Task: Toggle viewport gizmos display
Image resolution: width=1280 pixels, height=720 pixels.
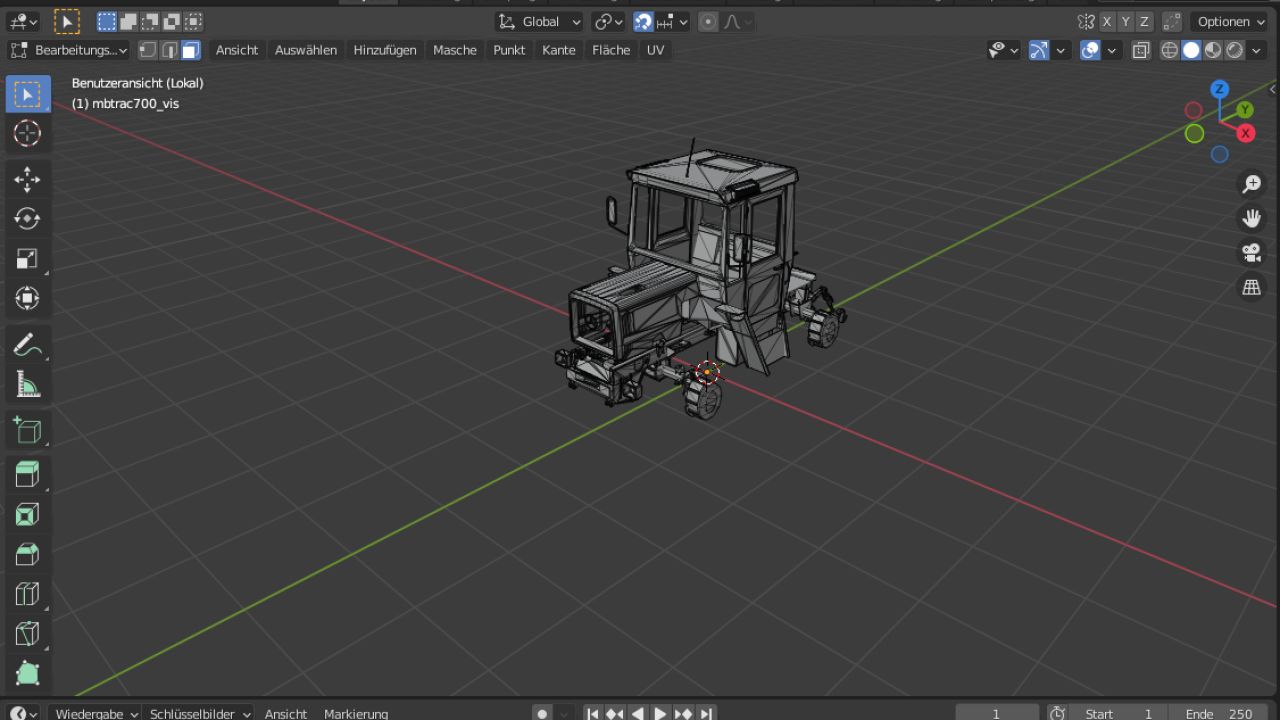Action: coord(1039,50)
